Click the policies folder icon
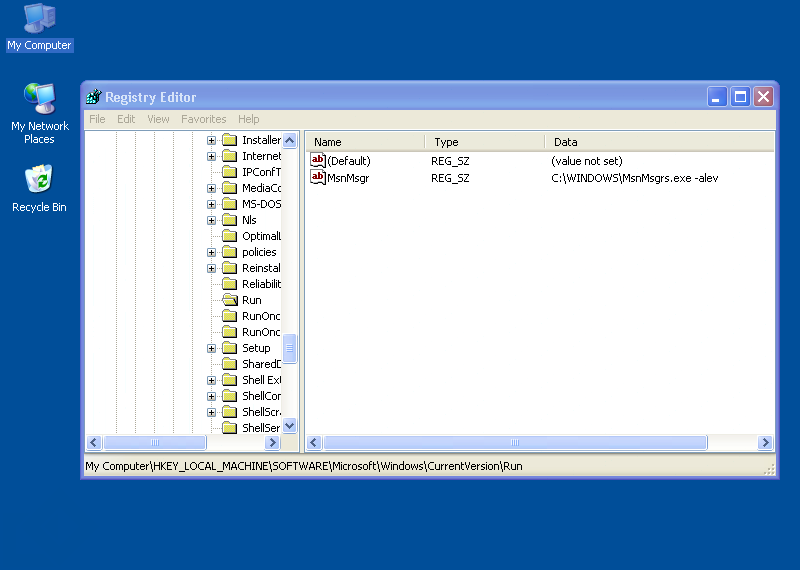800x570 pixels. pyautogui.click(x=230, y=252)
